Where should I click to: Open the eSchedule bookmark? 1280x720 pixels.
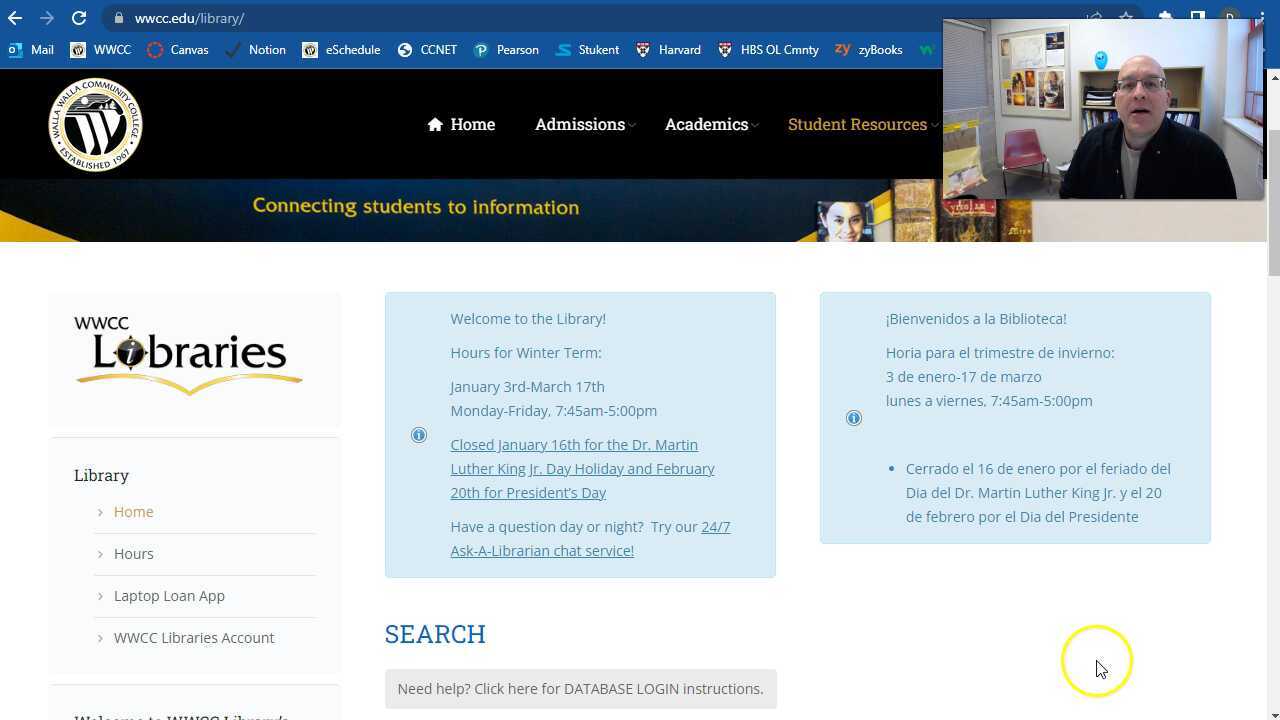coord(342,49)
